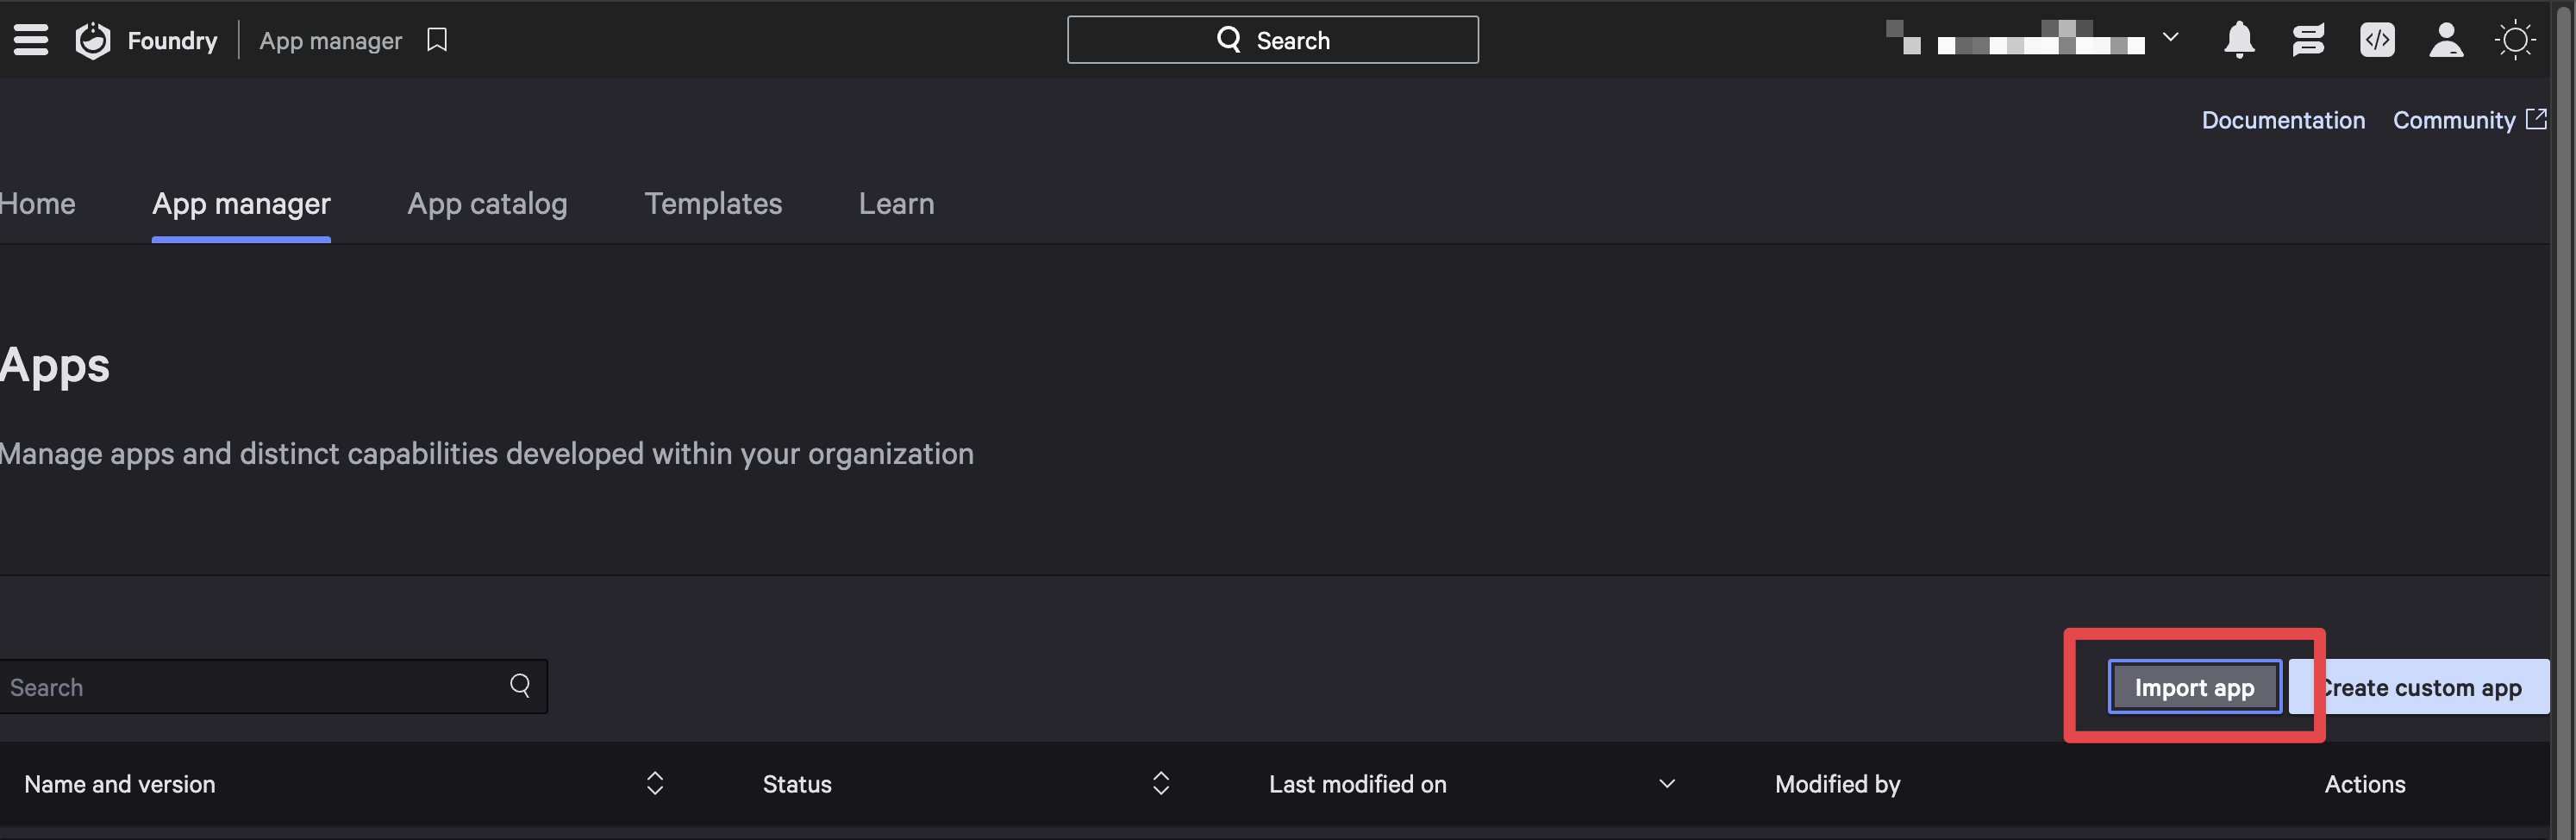Sort by Name and version column
2576x840 pixels.
tap(655, 783)
